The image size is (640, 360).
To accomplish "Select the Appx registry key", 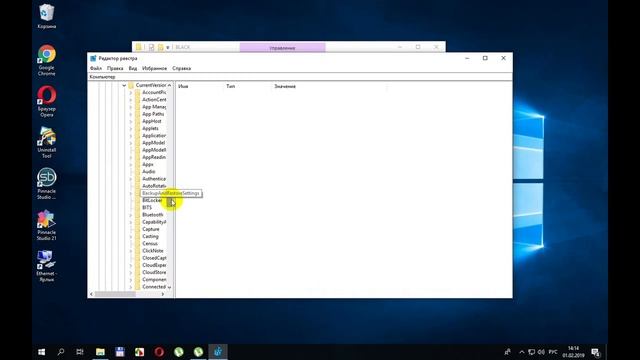I will (148, 164).
